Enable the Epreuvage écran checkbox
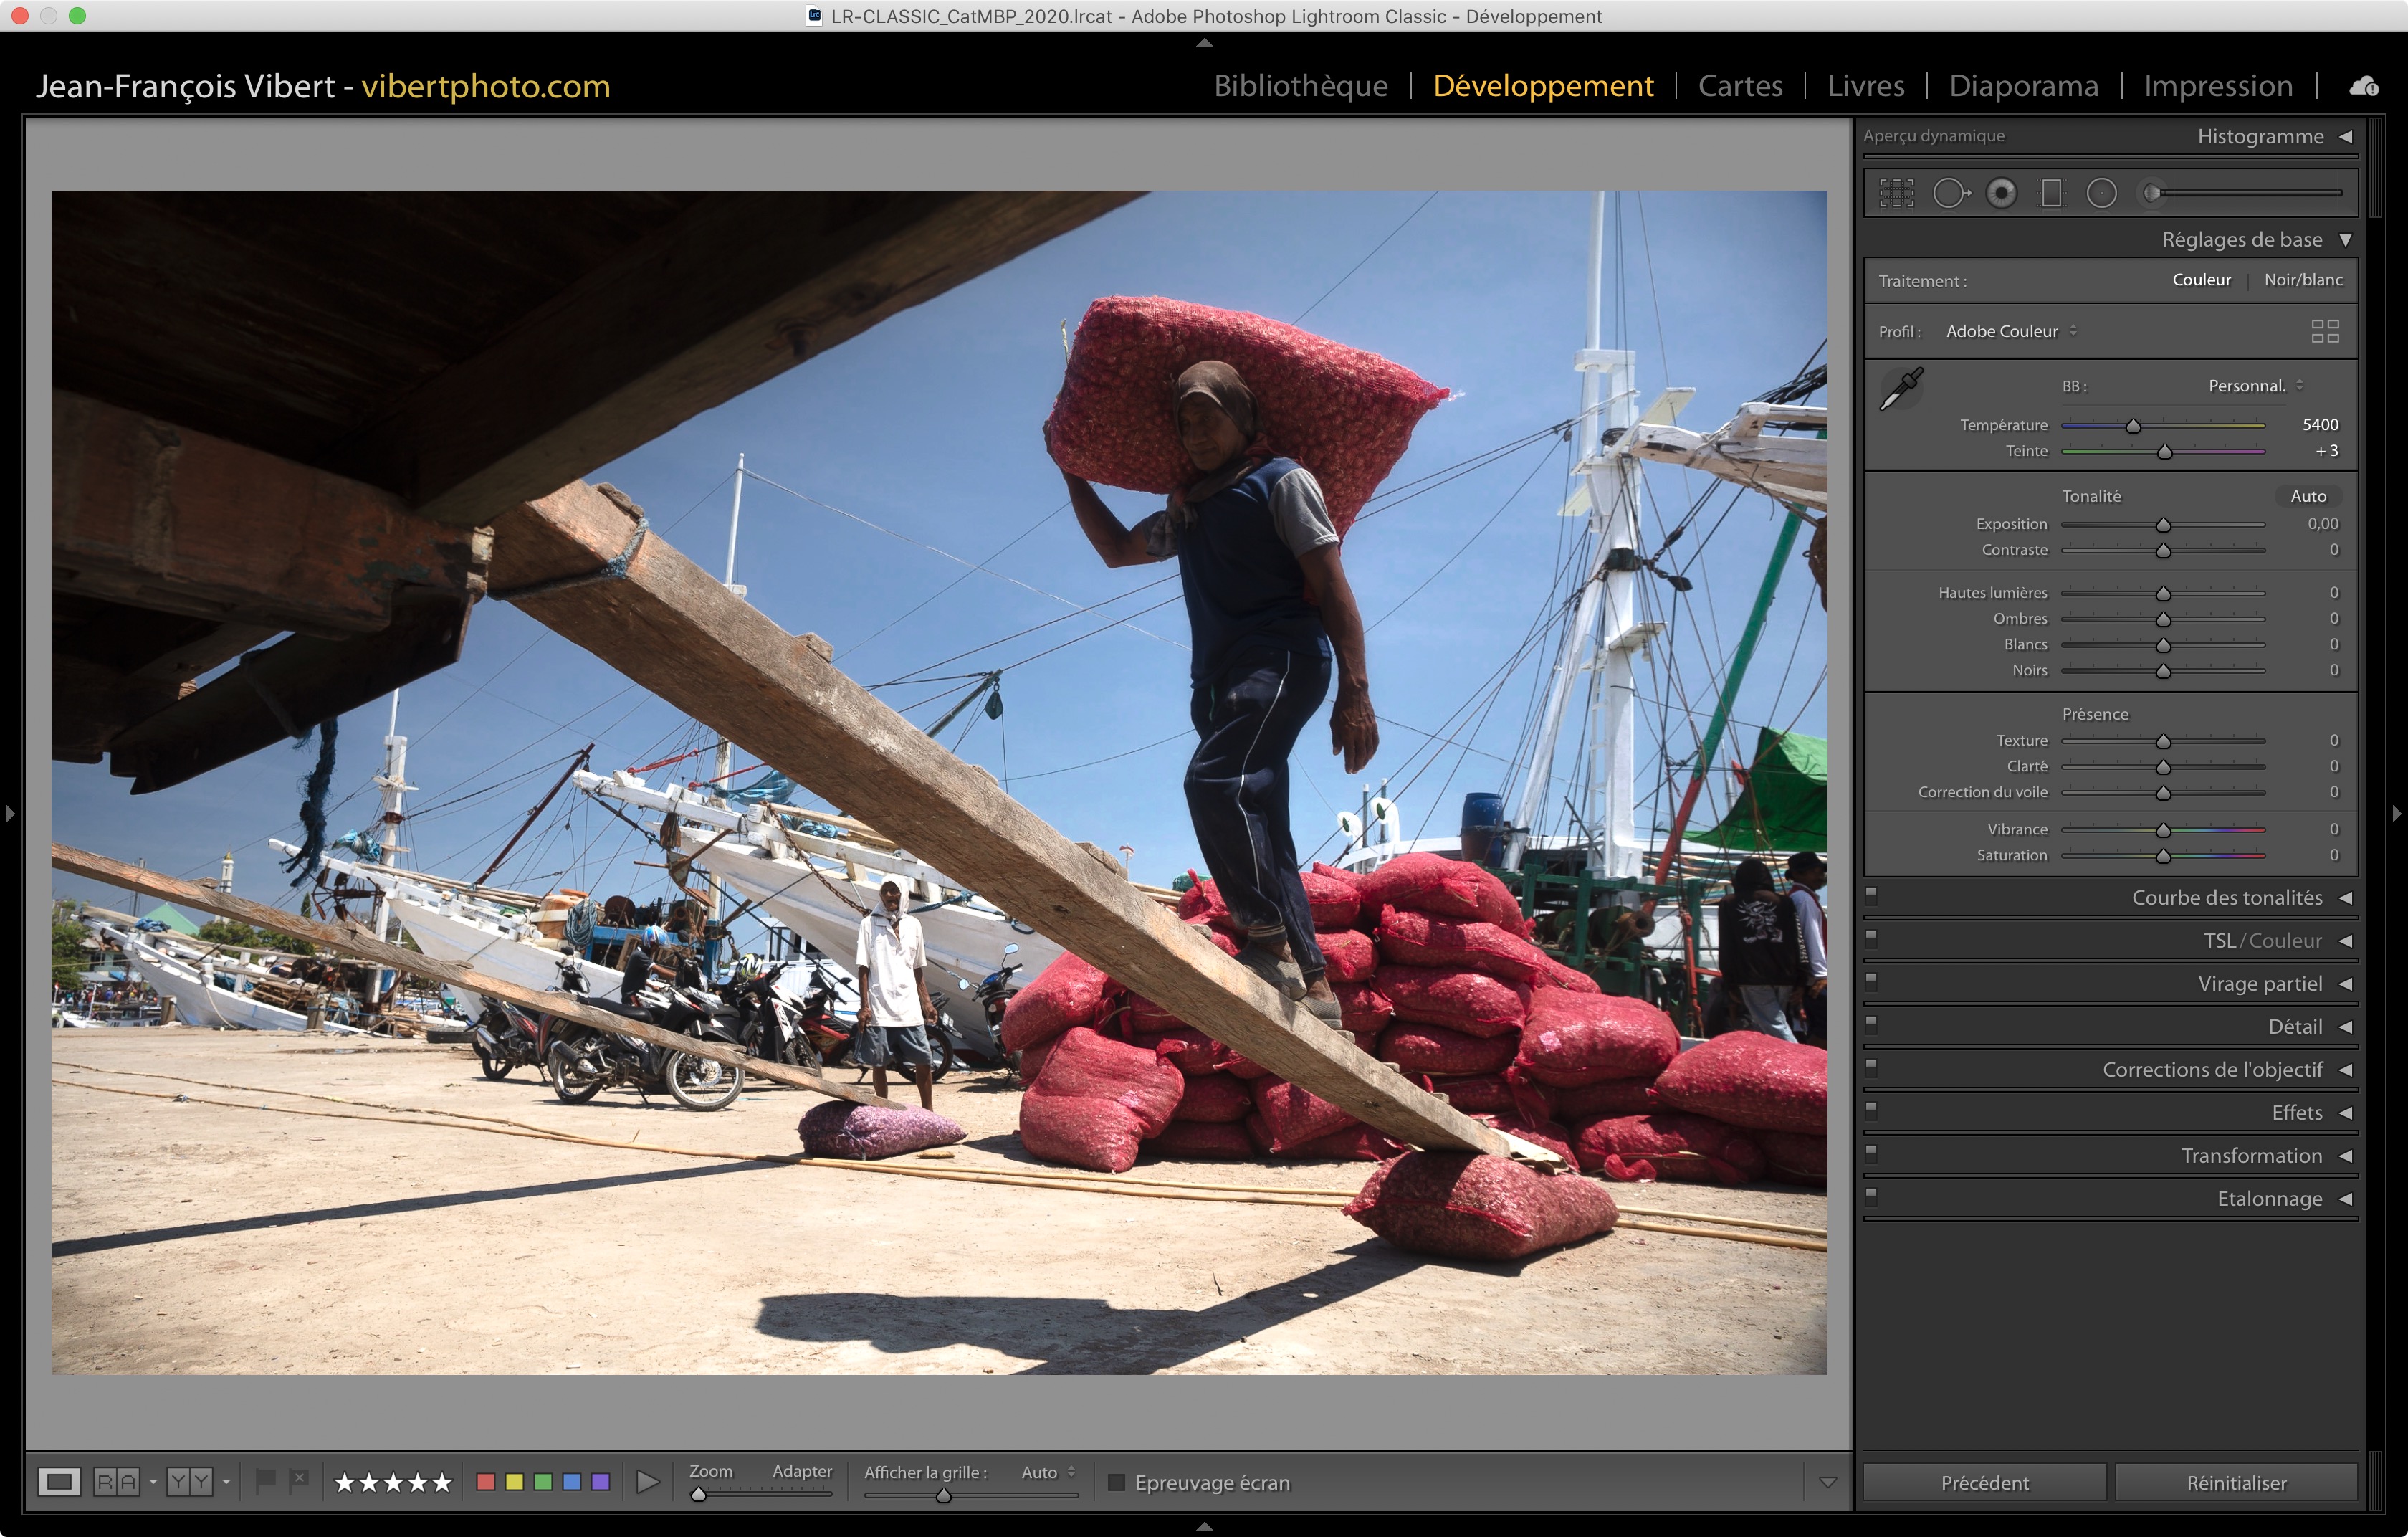 pyautogui.click(x=1117, y=1482)
